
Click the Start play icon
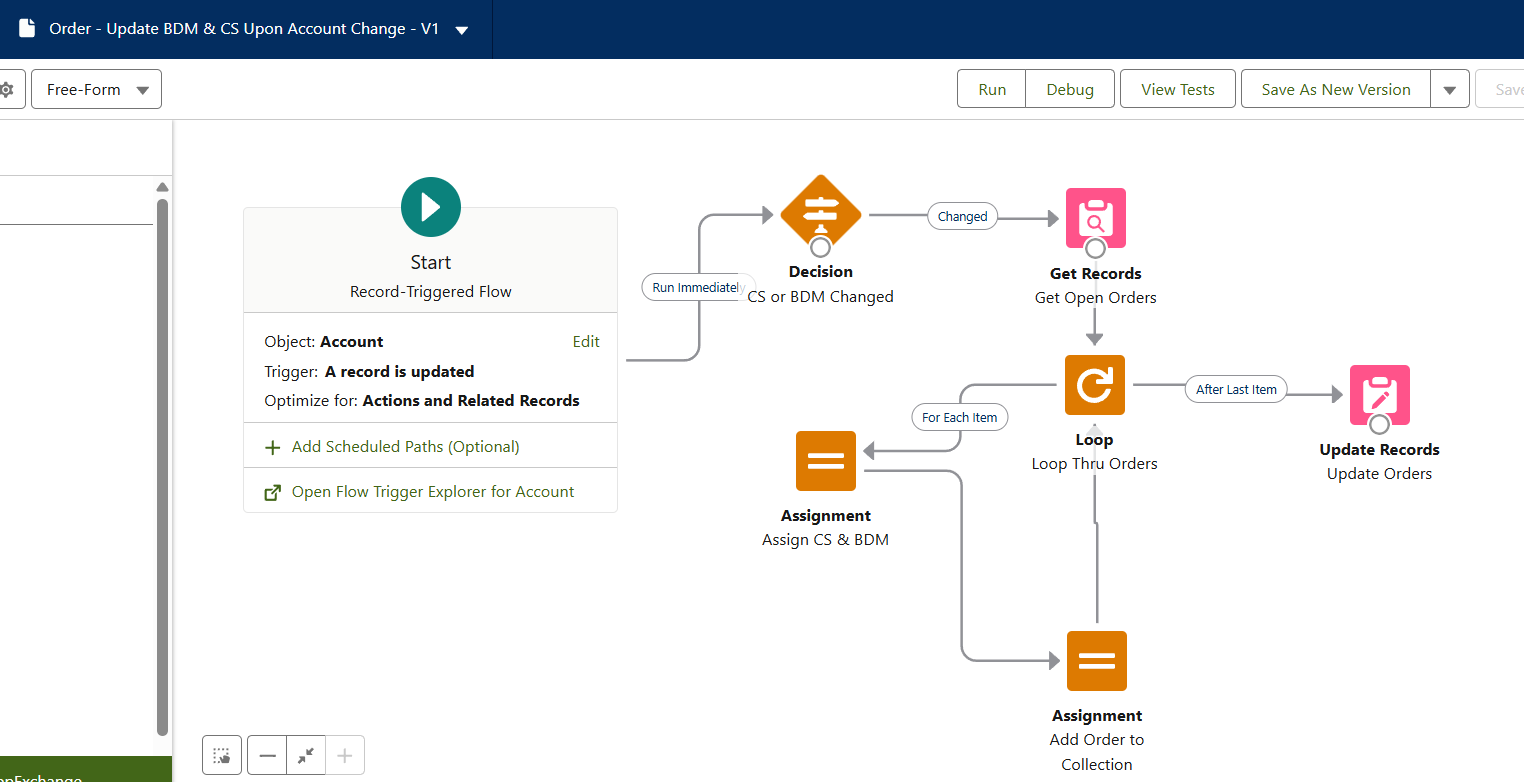(x=430, y=207)
